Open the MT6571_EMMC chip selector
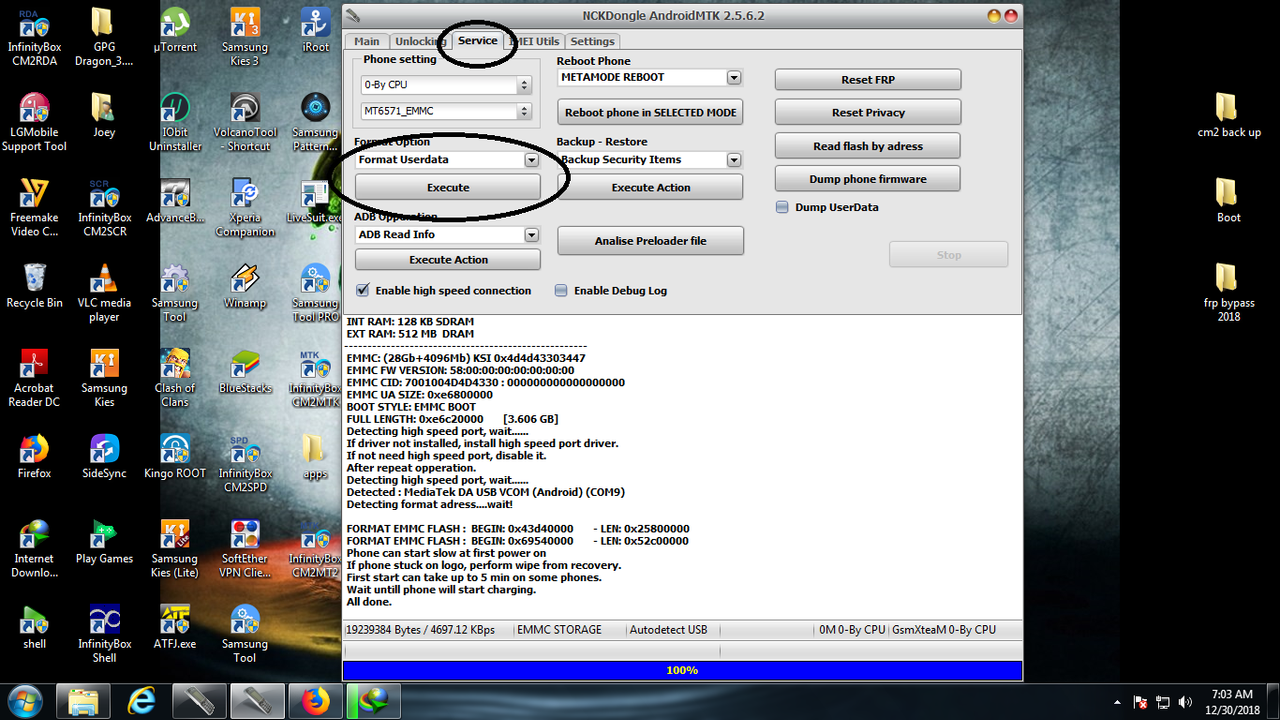This screenshot has height=720, width=1280. (x=447, y=111)
